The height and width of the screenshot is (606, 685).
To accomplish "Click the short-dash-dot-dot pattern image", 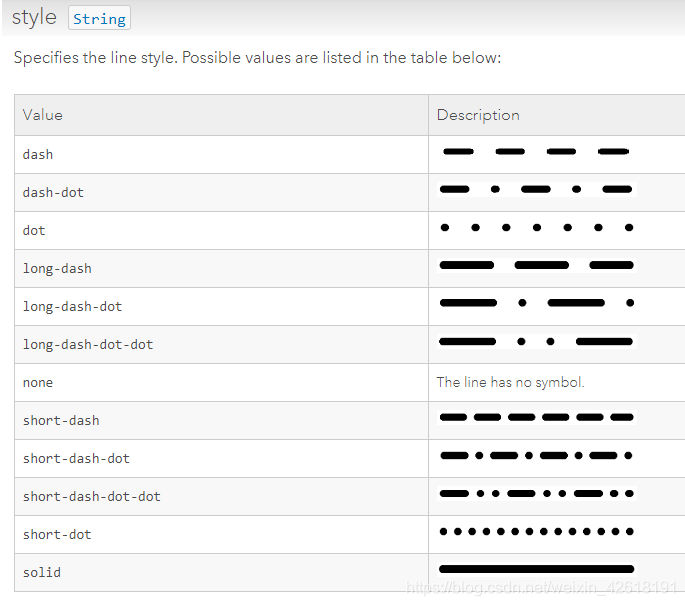I will click(x=536, y=493).
